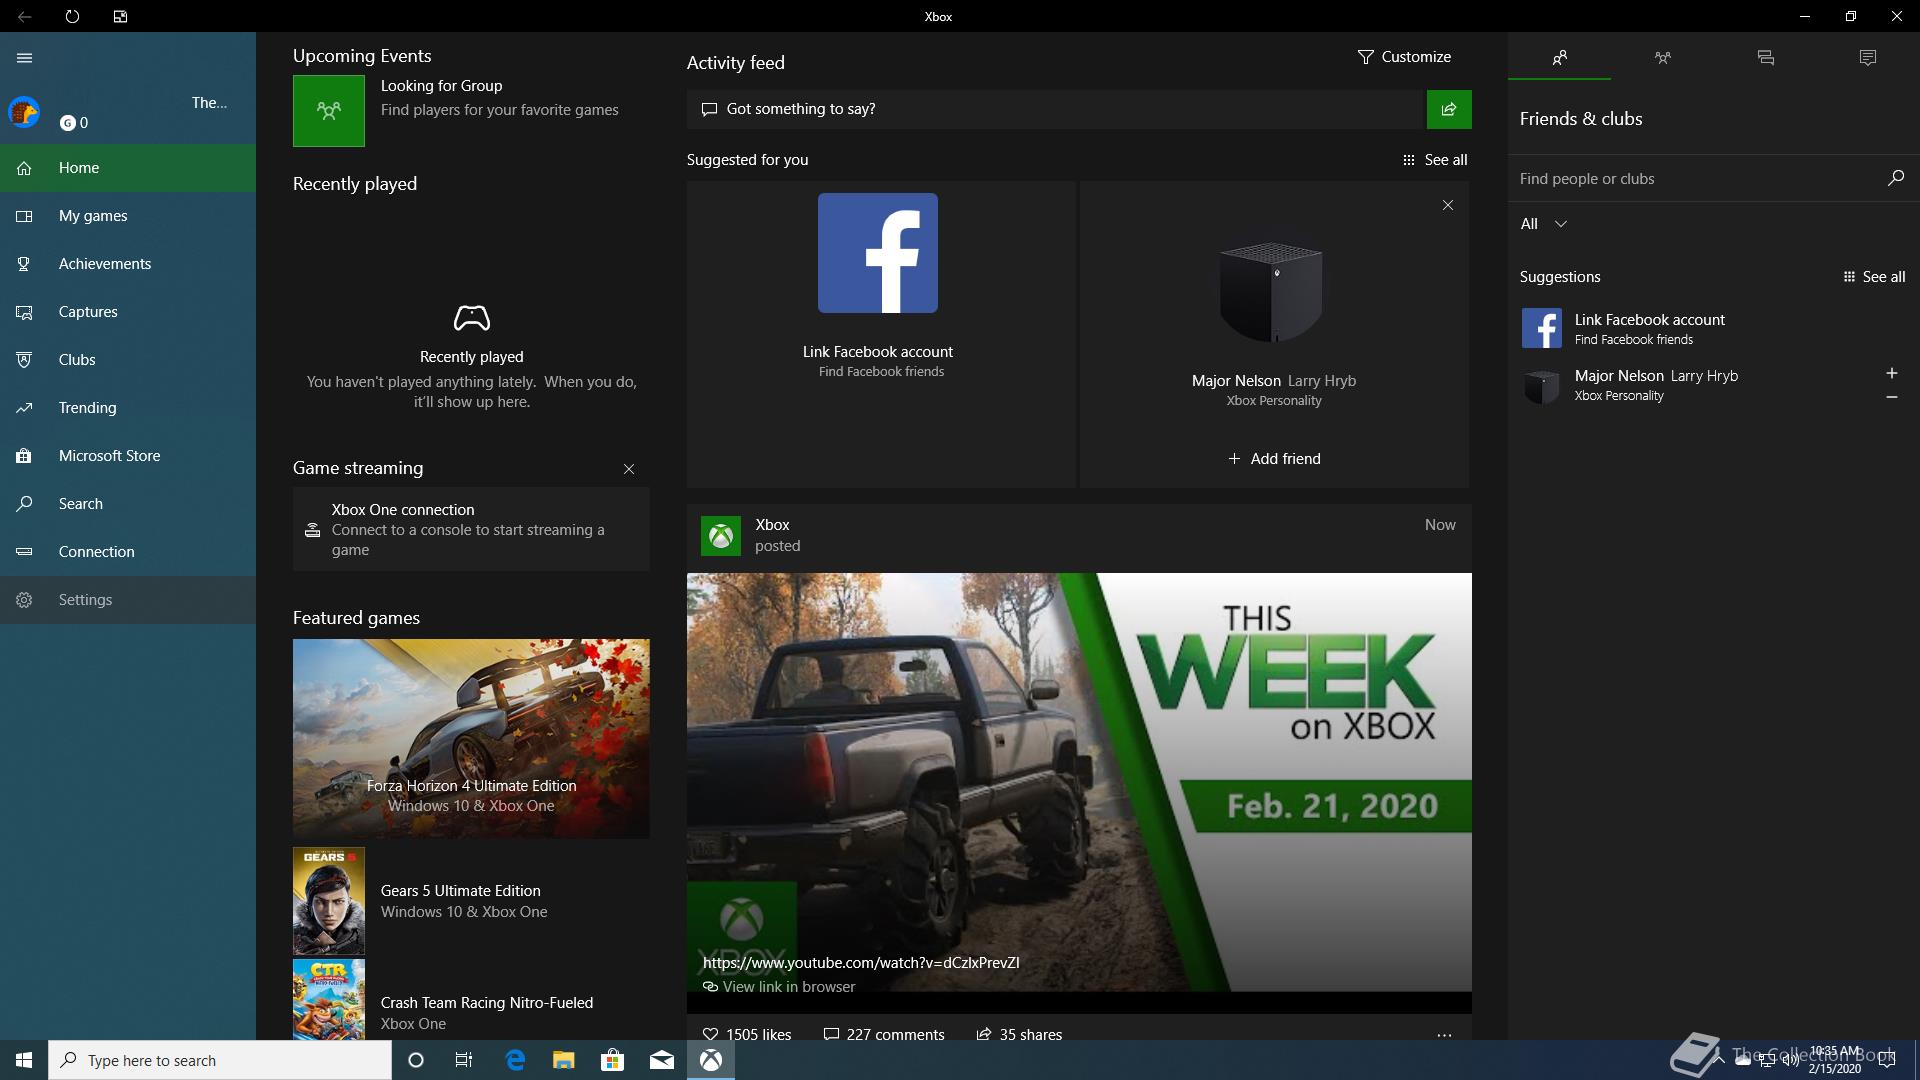
Task: Switch to Parties tab icon
Action: [1662, 57]
